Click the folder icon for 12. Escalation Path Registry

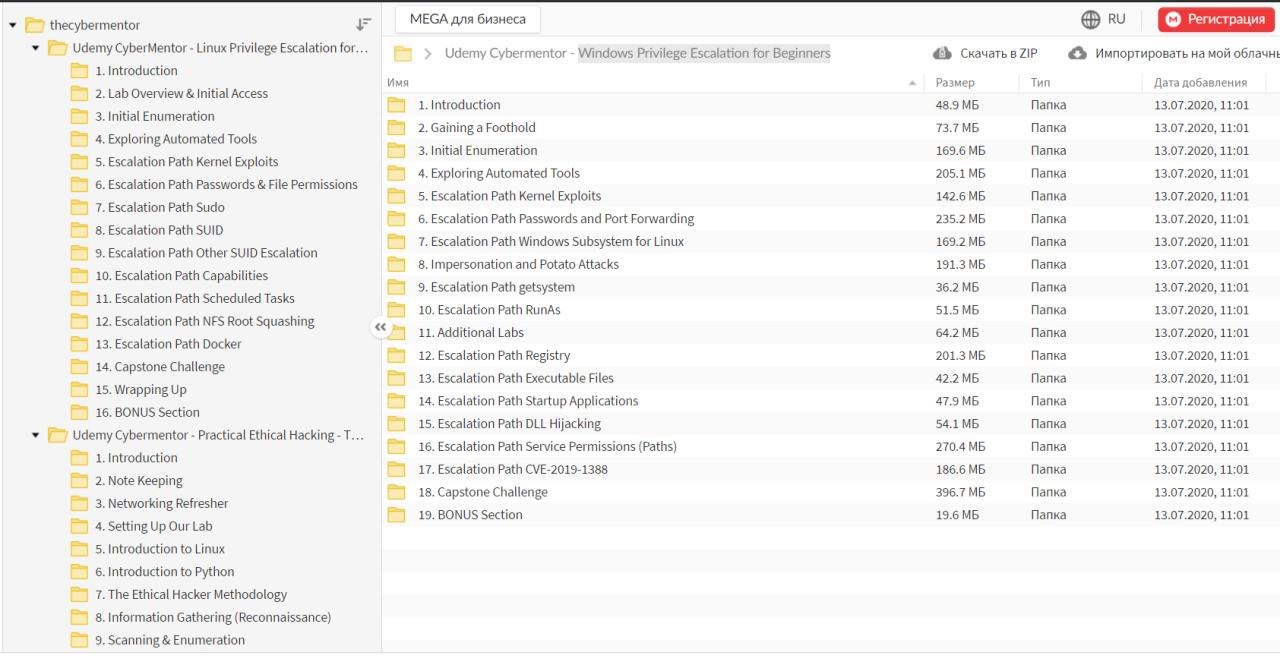pyautogui.click(x=397, y=356)
